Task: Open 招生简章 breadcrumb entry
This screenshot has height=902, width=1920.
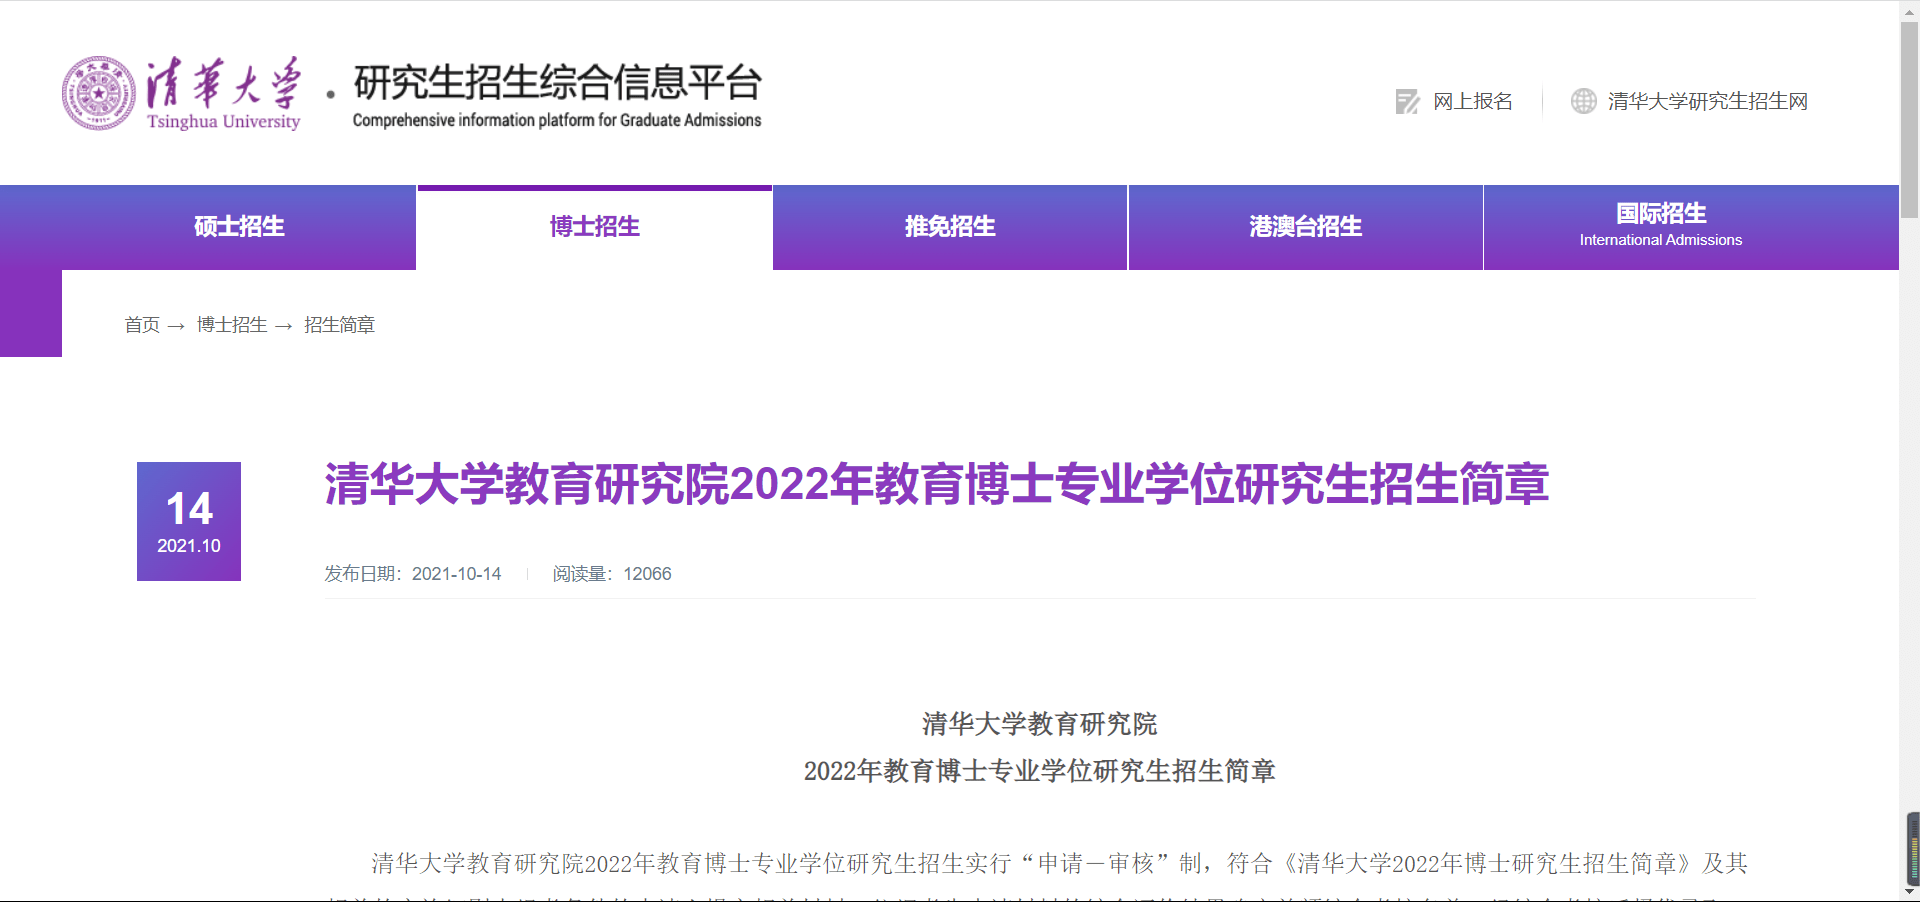Action: (338, 325)
